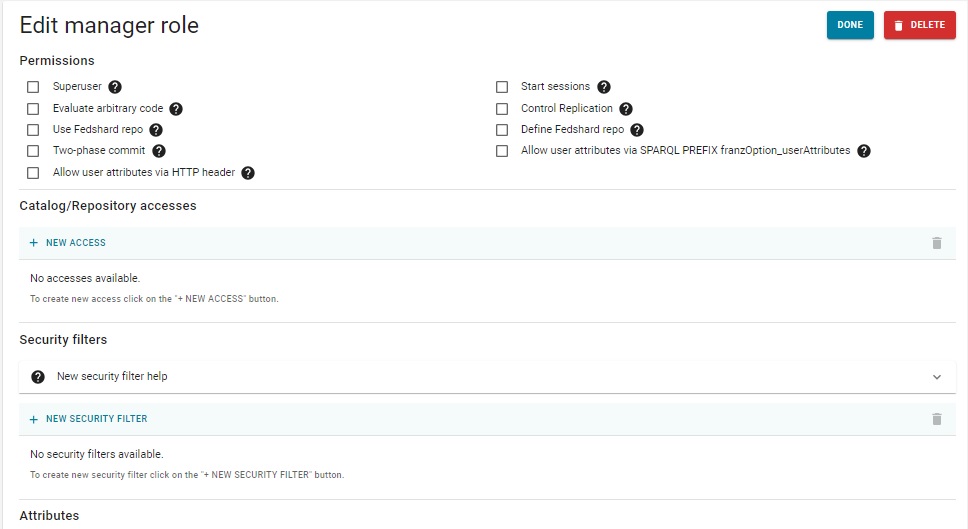Click help icon next to Superuser
968x529 pixels.
point(115,87)
